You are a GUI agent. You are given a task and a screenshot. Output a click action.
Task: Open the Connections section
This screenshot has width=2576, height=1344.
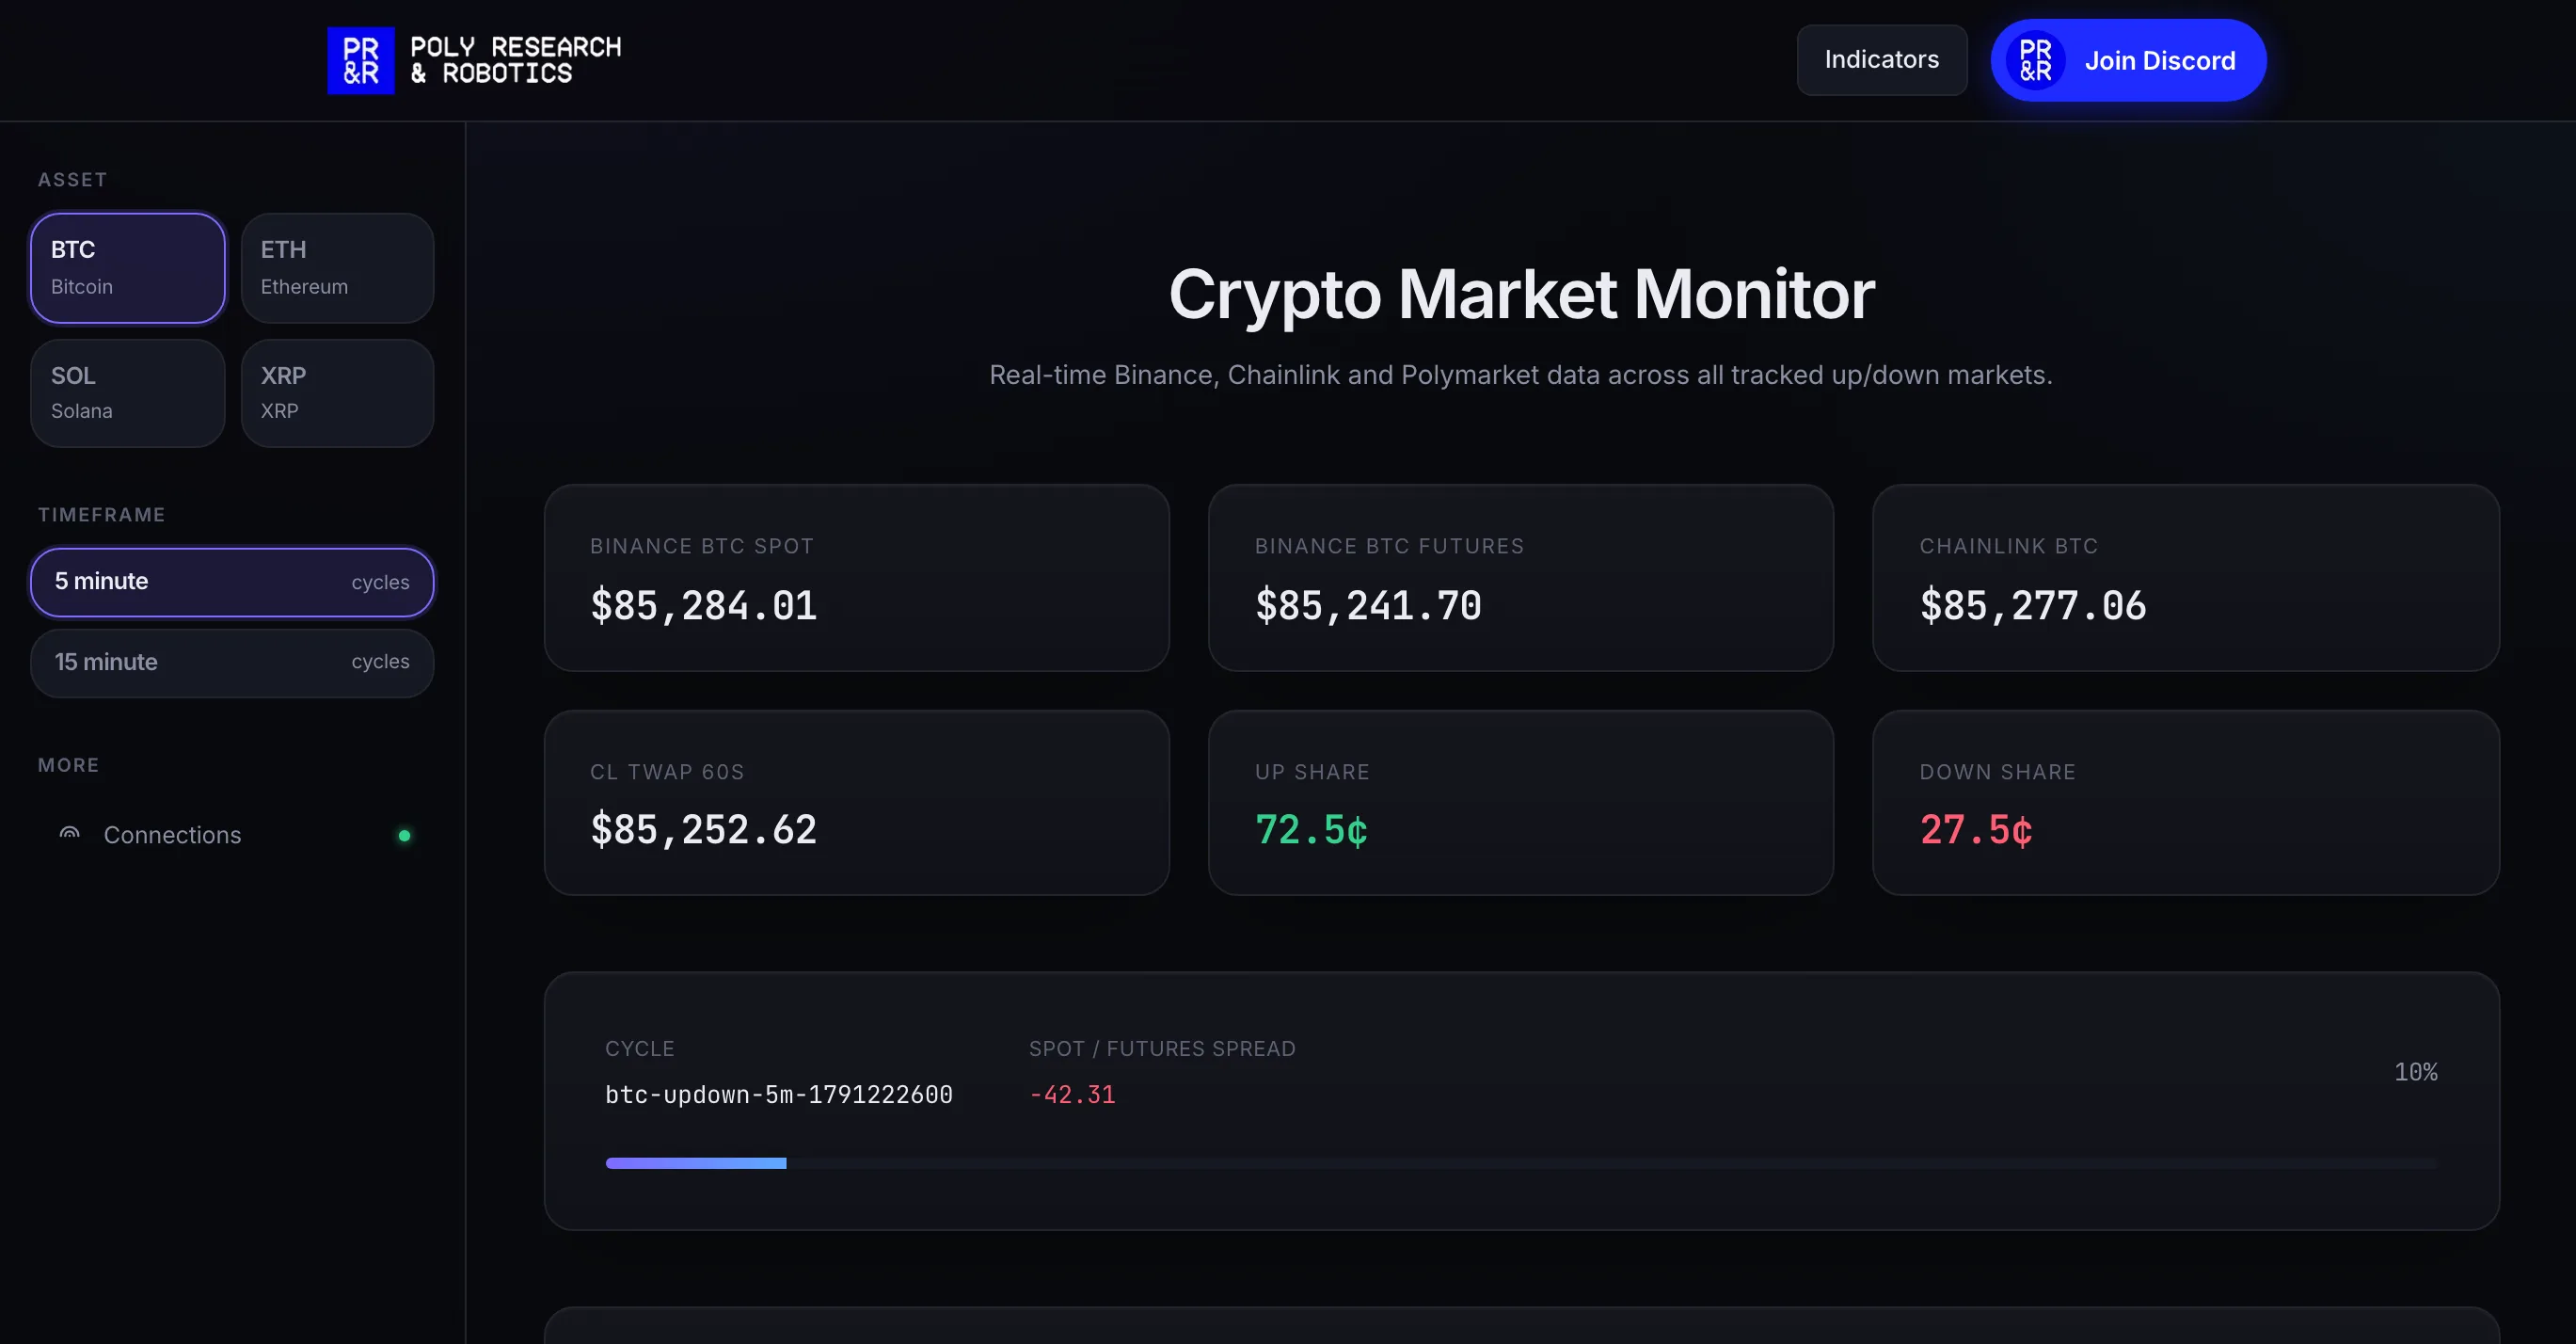[232, 835]
